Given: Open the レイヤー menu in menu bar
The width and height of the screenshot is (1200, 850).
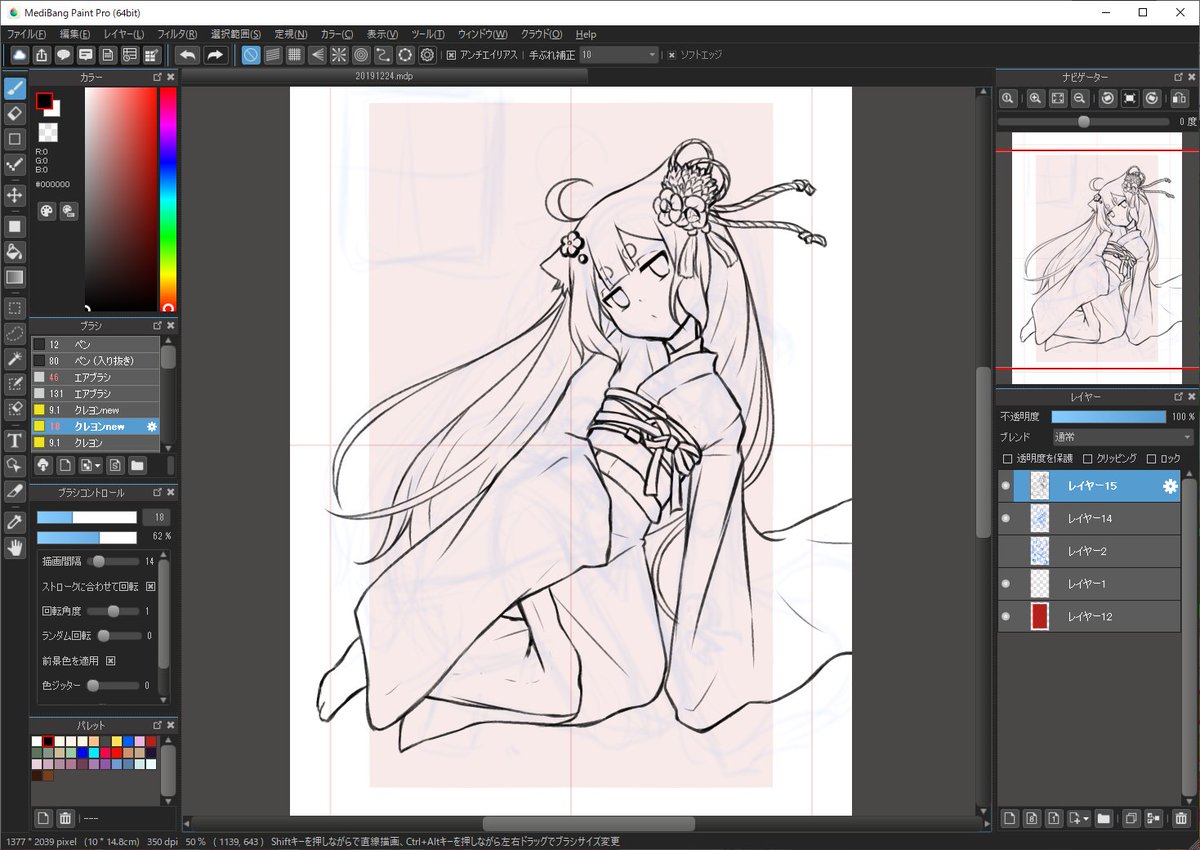Looking at the screenshot, I should [x=124, y=34].
